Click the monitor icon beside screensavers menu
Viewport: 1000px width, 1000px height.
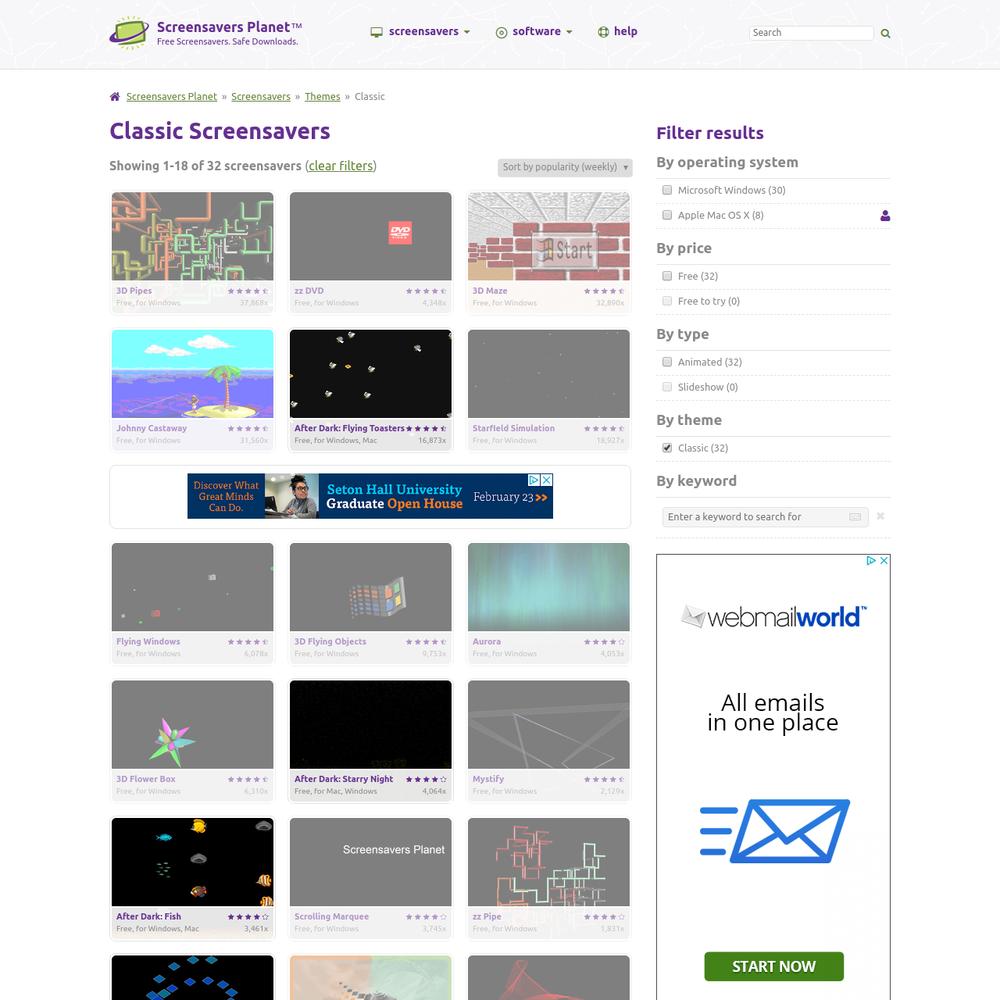(x=377, y=32)
